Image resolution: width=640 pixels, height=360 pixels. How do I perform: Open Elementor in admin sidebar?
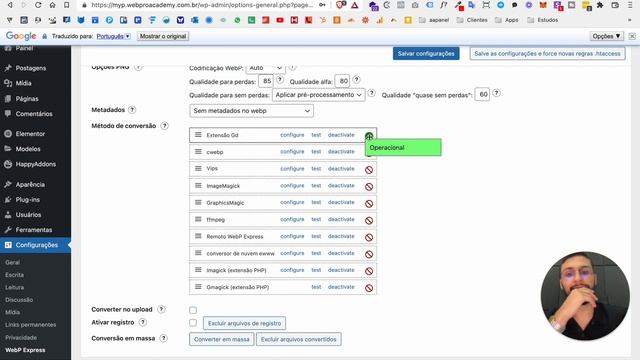pos(30,134)
